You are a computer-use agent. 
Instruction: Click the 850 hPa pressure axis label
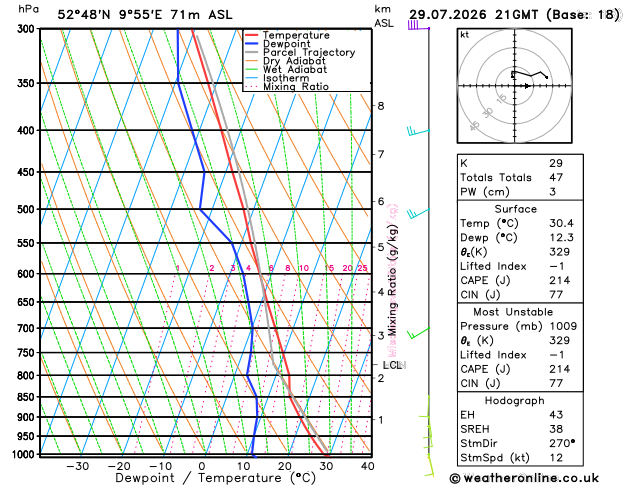28,397
